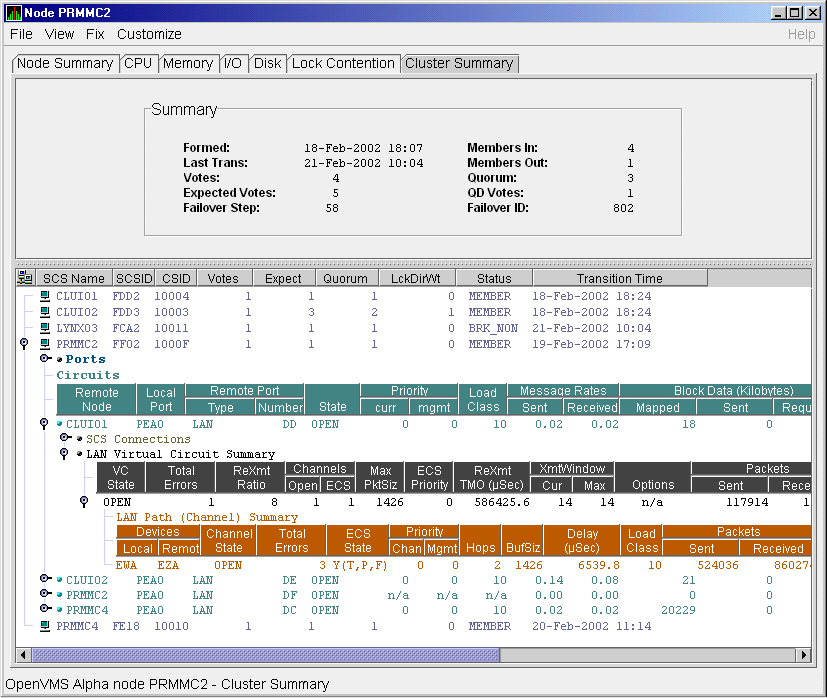The height and width of the screenshot is (698, 827).
Task: Click the SCS Name column header
Action: click(74, 278)
